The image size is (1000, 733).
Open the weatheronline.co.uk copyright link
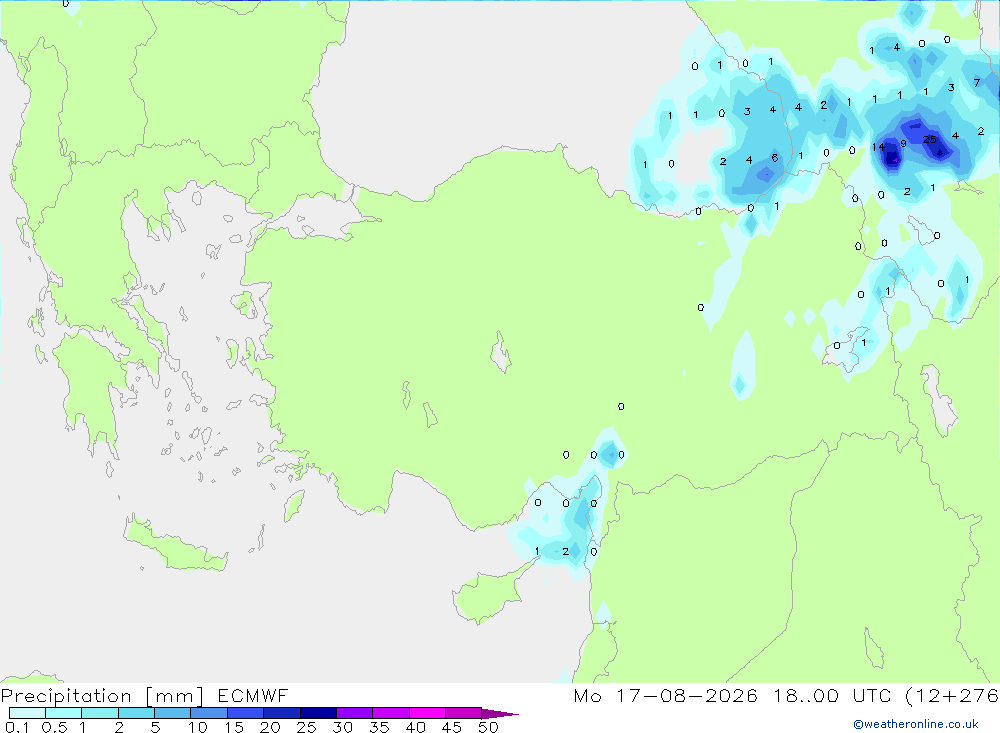[915, 724]
